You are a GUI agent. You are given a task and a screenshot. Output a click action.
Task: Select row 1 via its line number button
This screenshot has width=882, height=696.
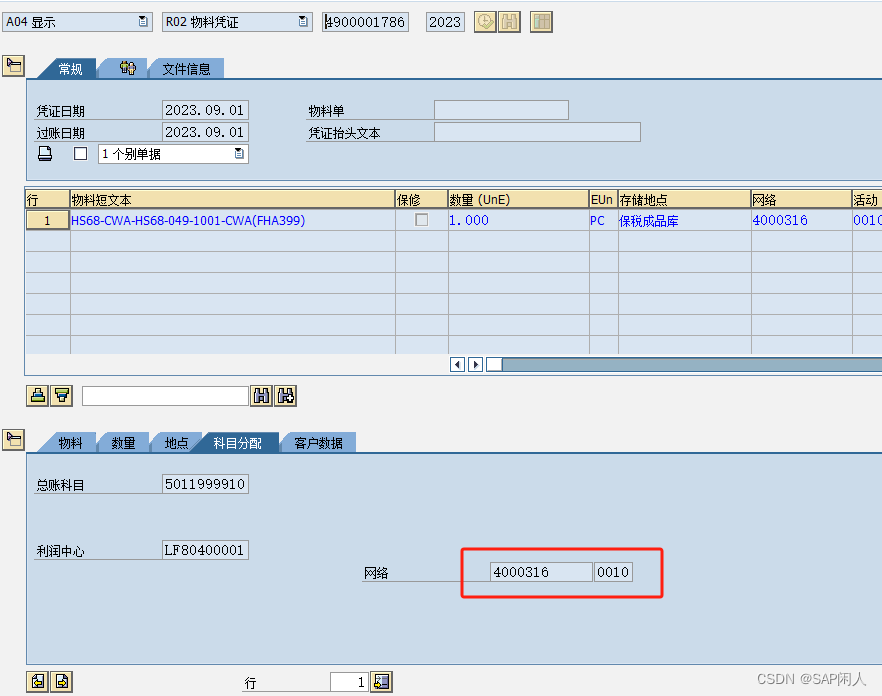47,220
